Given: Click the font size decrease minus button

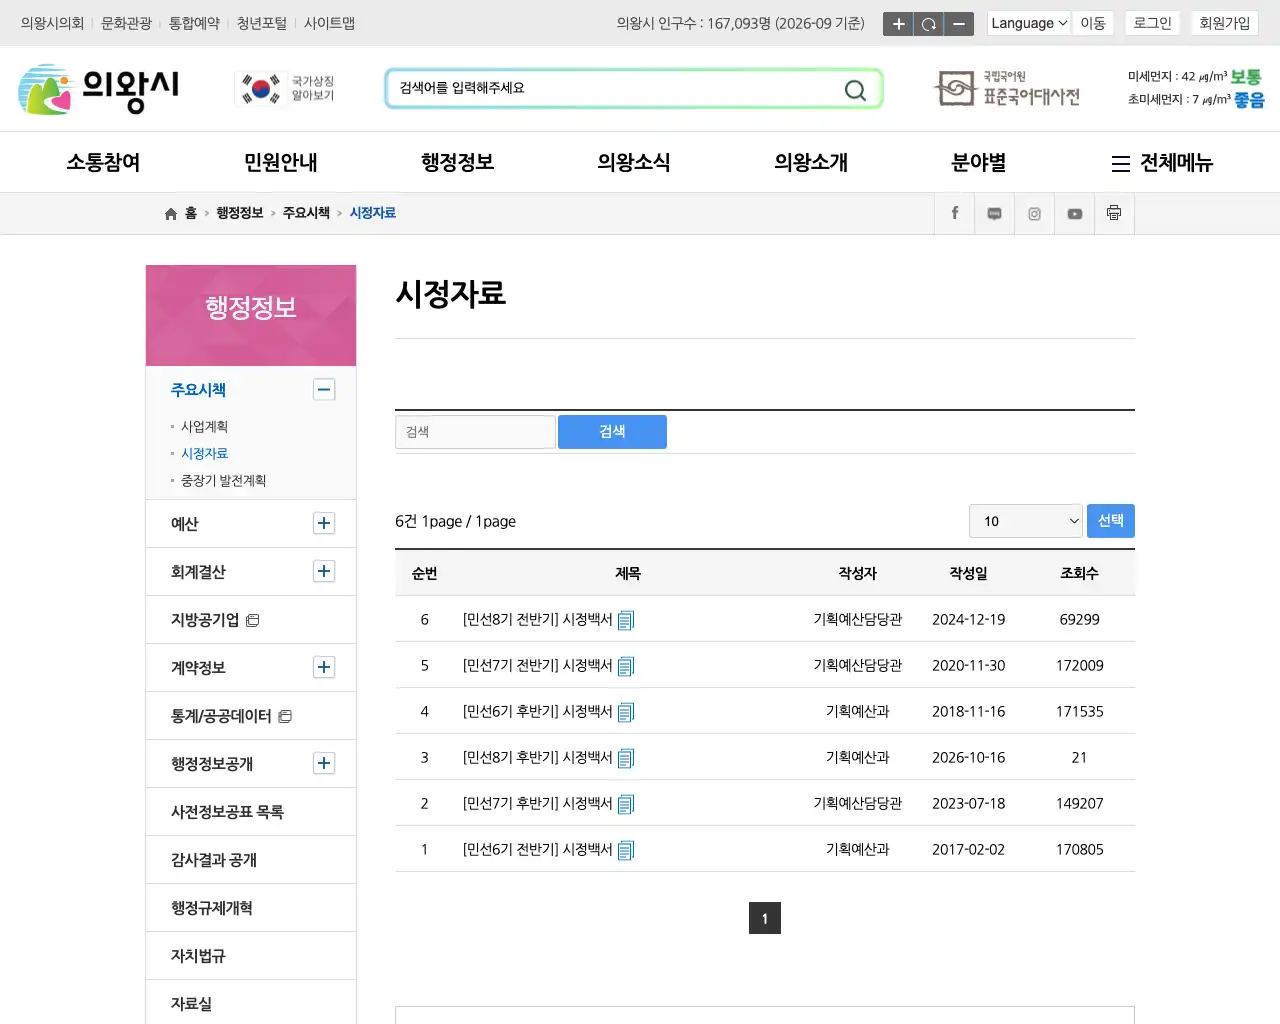Looking at the screenshot, I should (959, 24).
